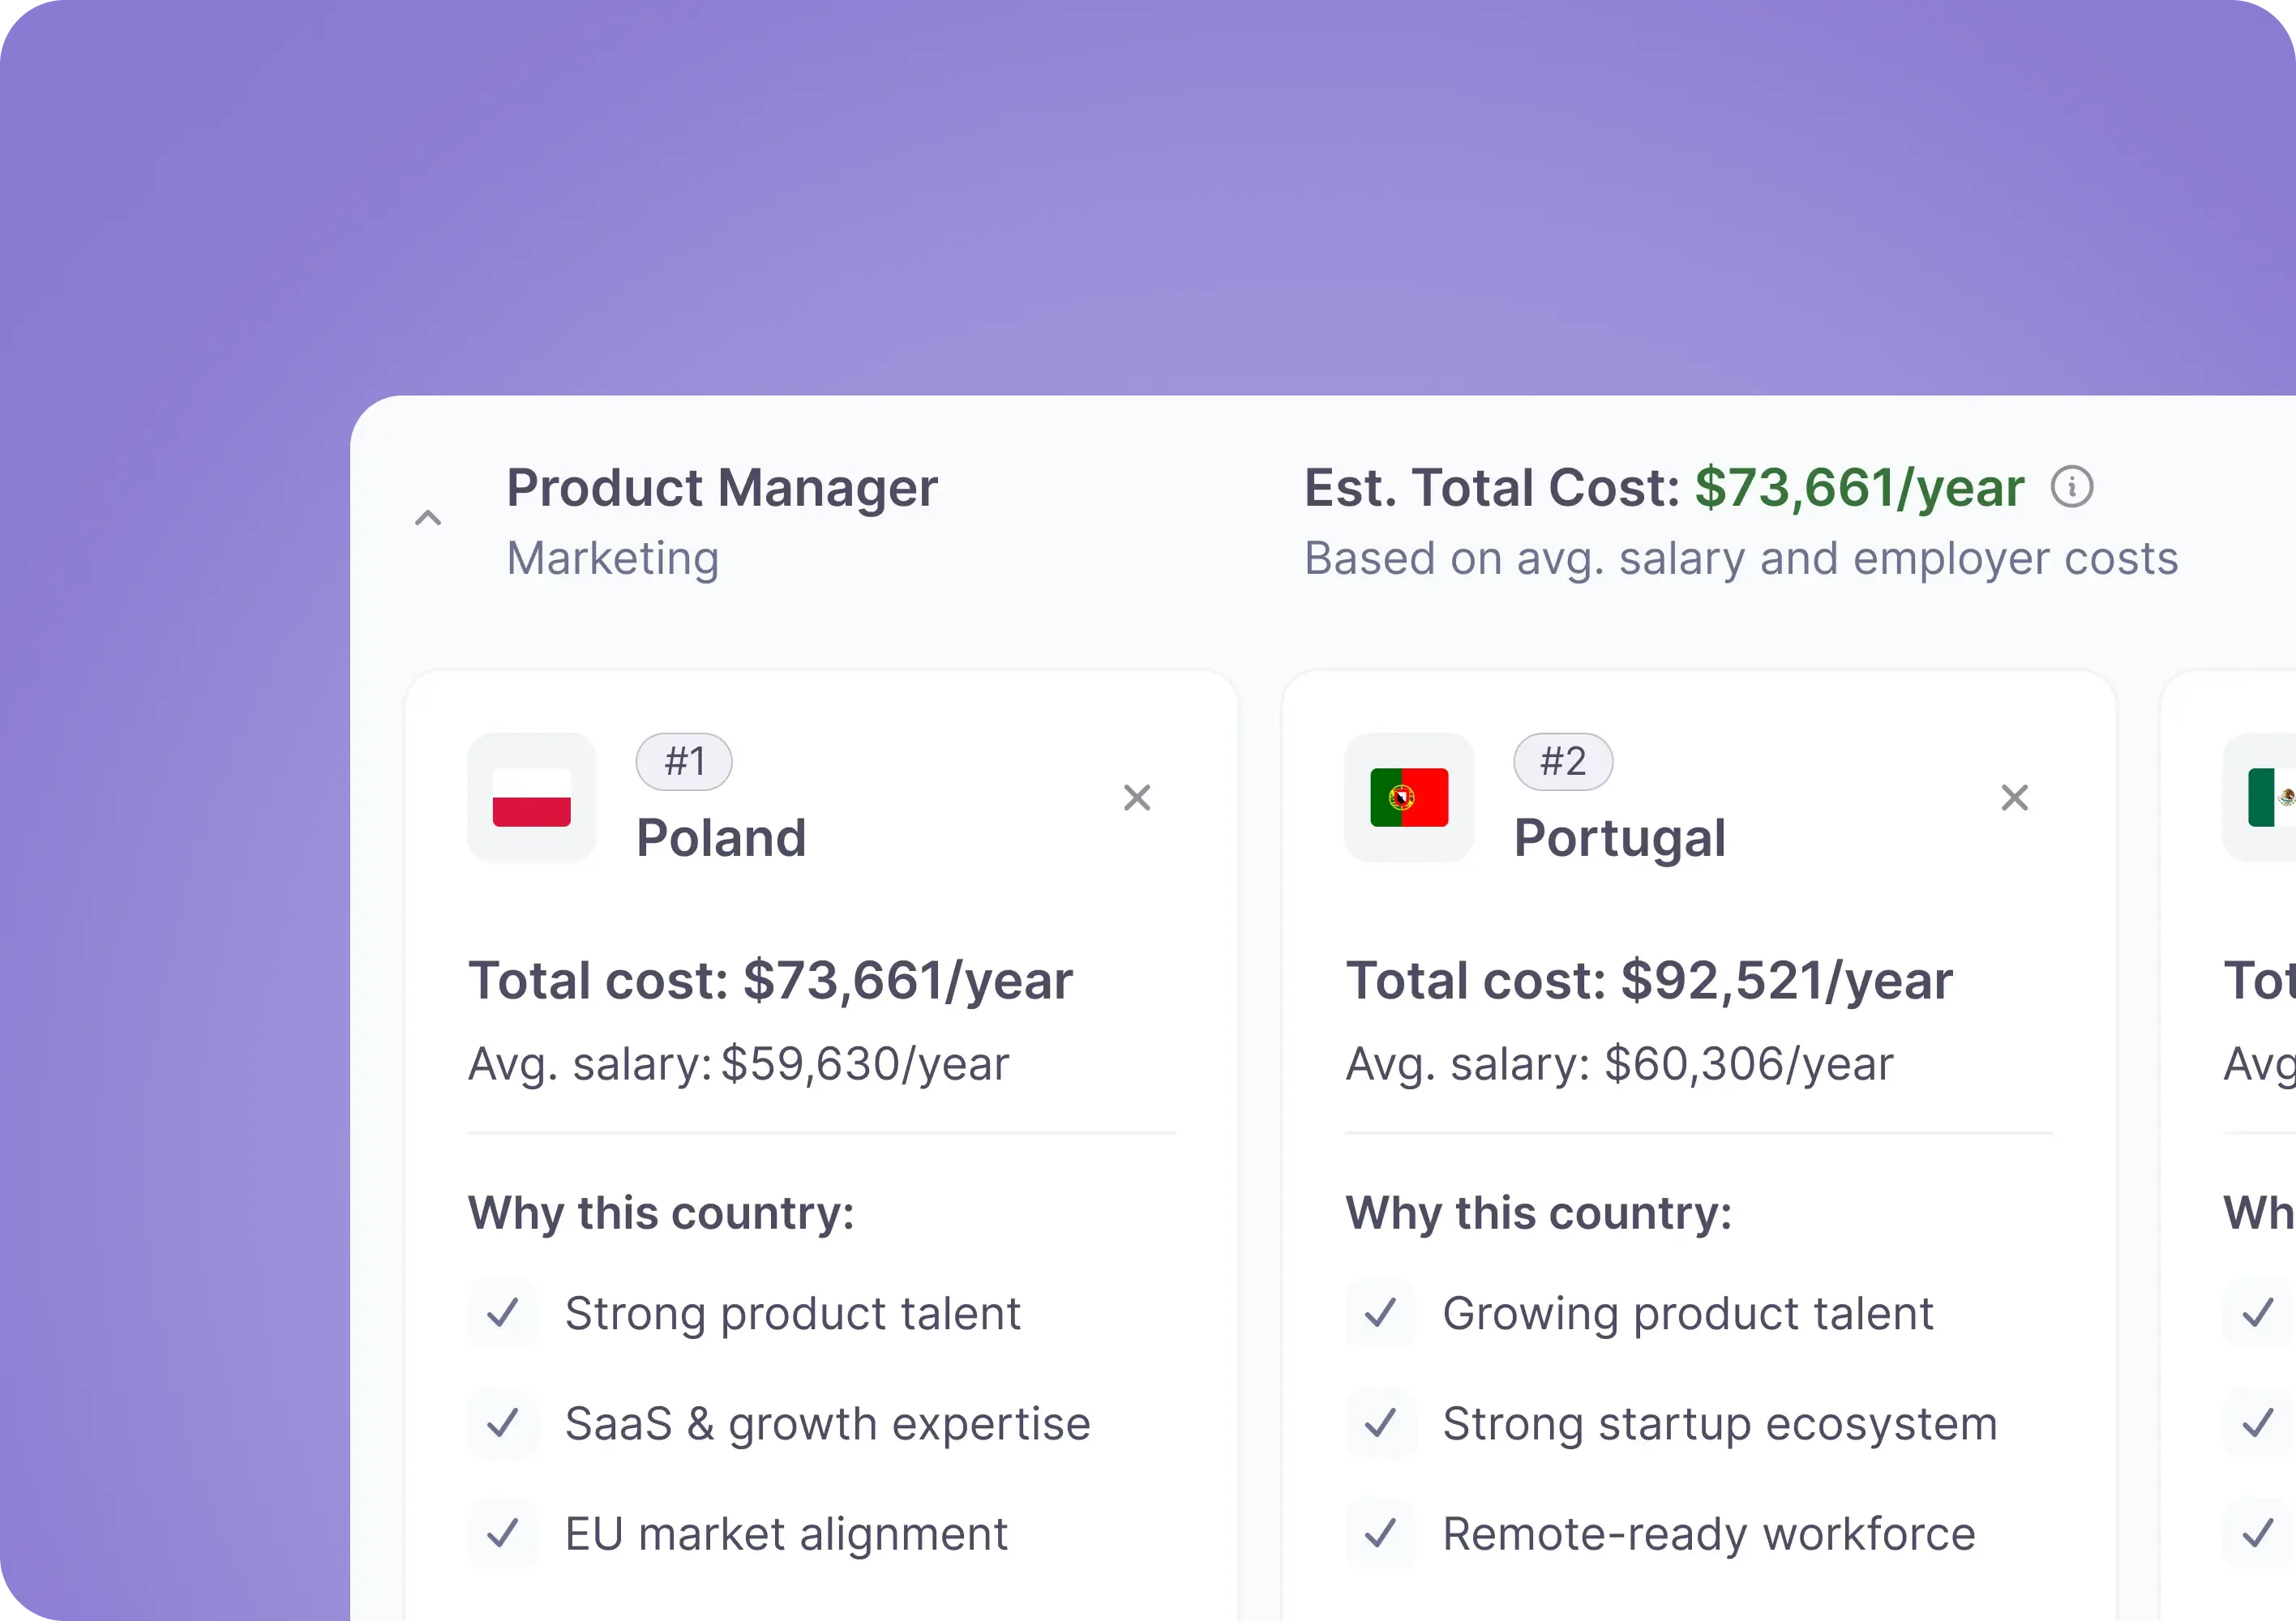2296x1621 pixels.
Task: Remove the Poland card with X
Action: tap(1137, 798)
